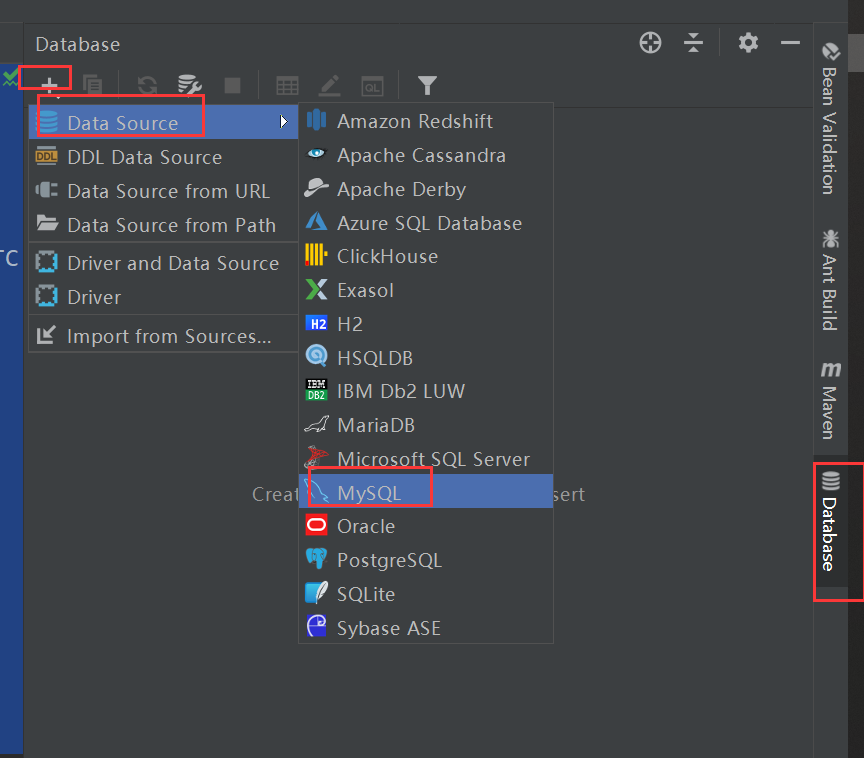The height and width of the screenshot is (758, 864).
Task: Click the Filter funnel icon
Action: click(x=427, y=85)
